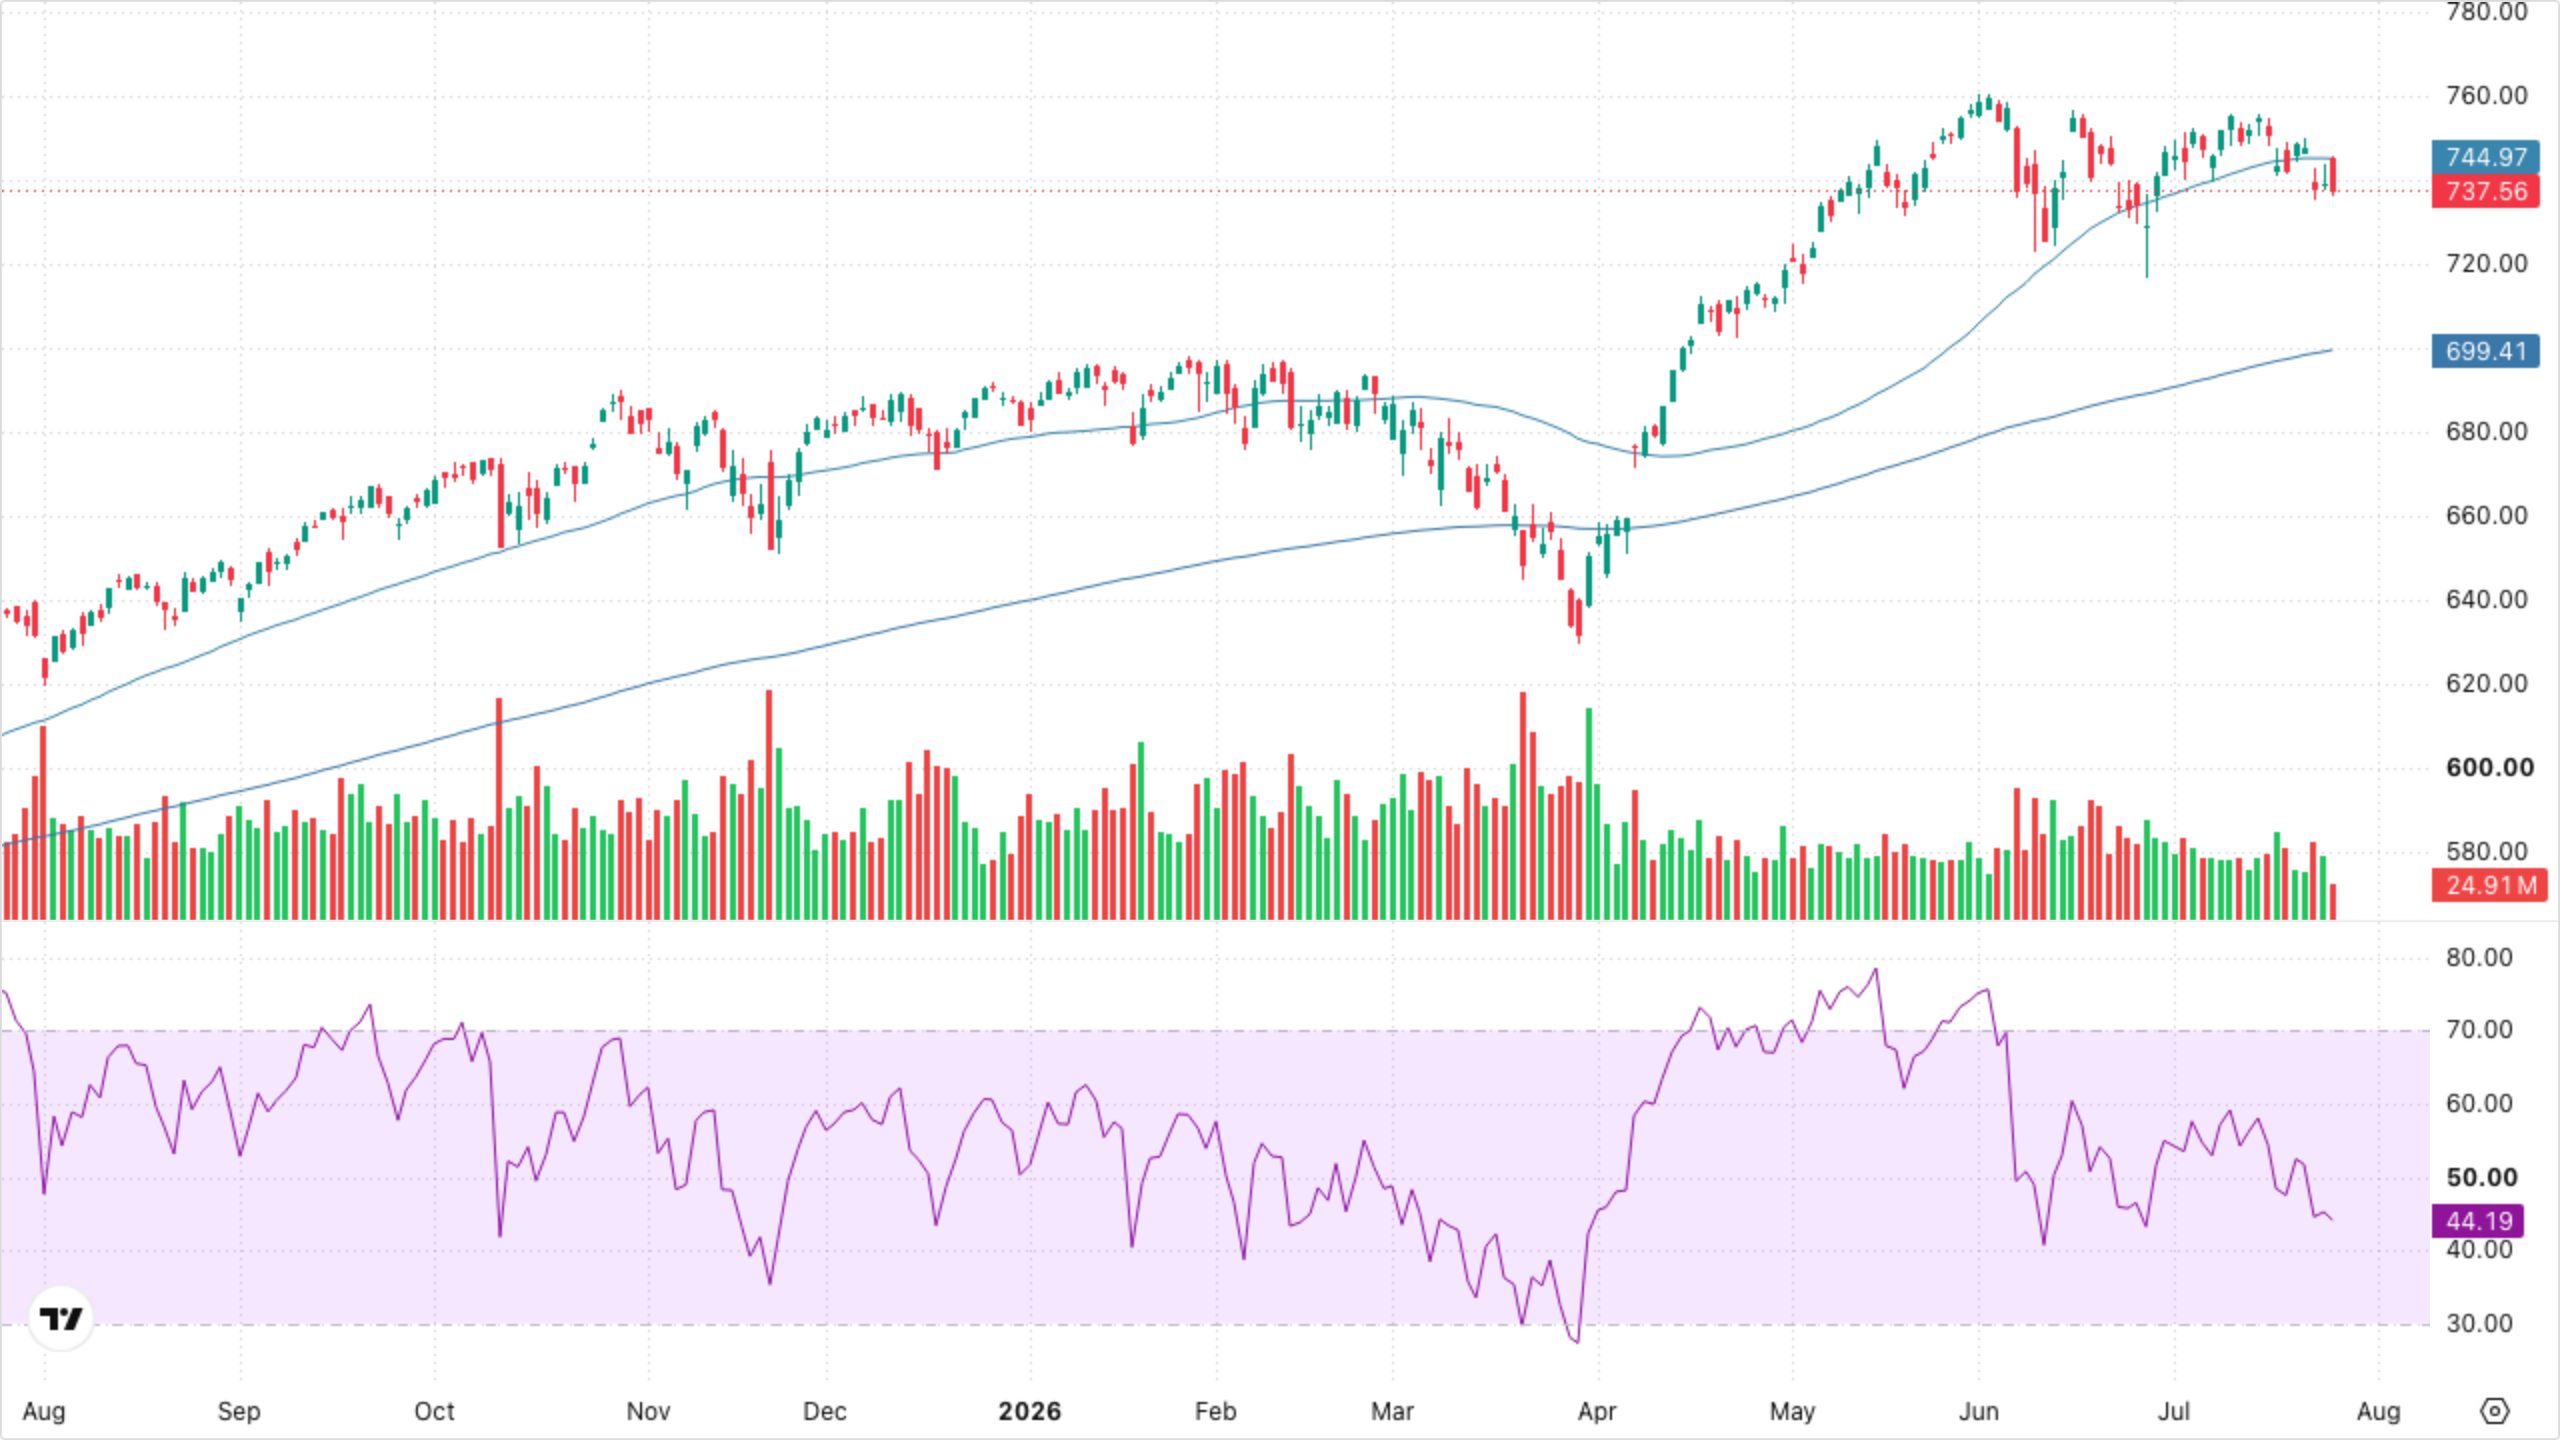Click the 680.00 price axis label
The height and width of the screenshot is (1440, 2560).
pyautogui.click(x=2486, y=432)
